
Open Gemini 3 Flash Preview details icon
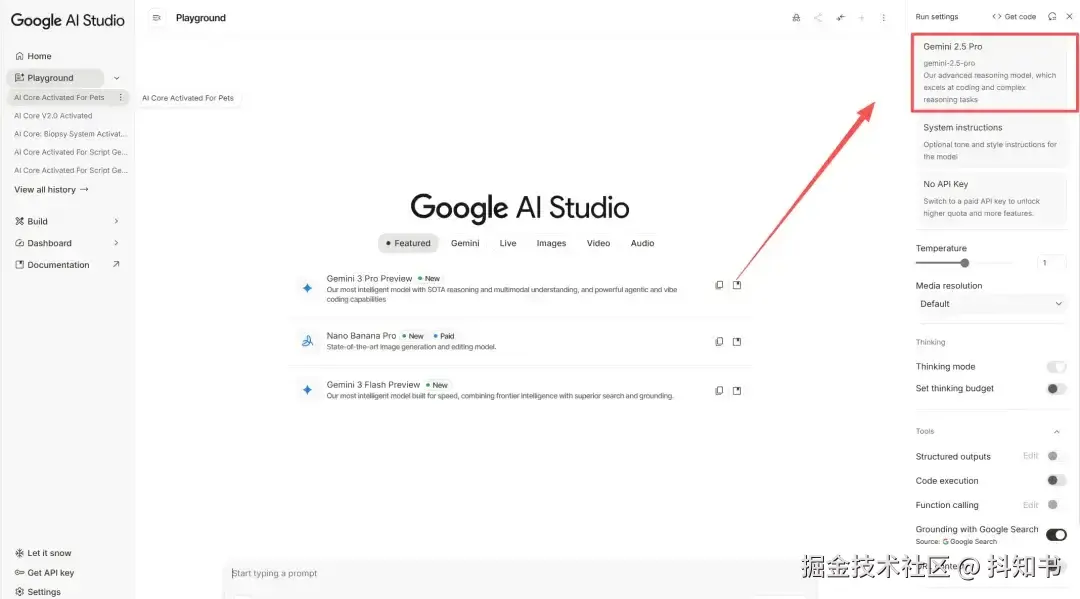click(737, 390)
